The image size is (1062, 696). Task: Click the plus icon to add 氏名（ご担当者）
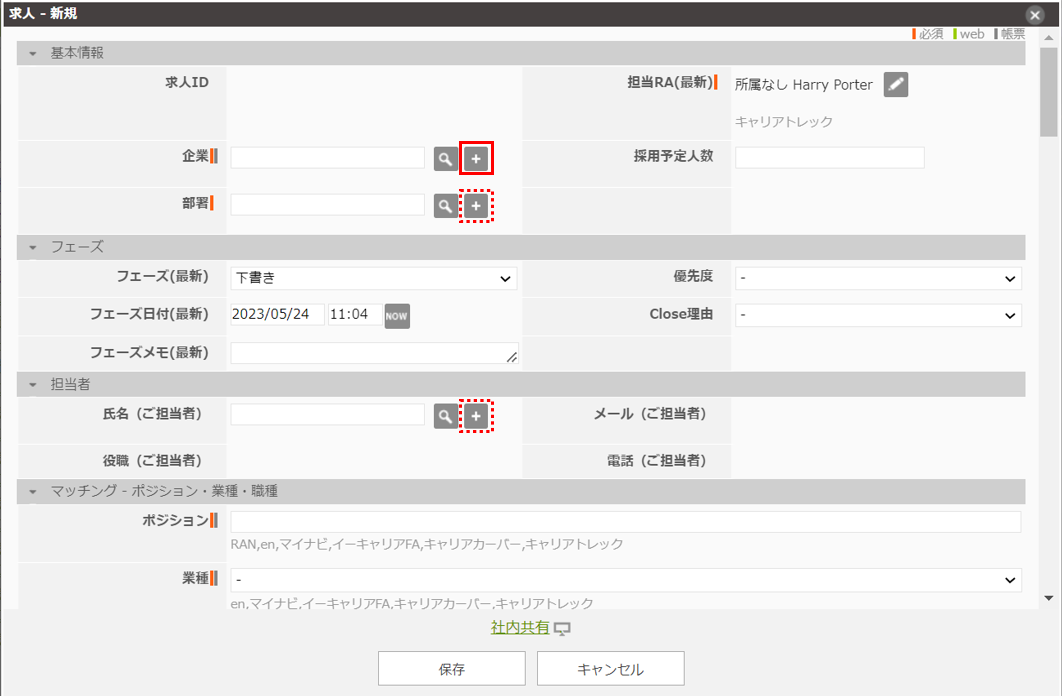point(476,416)
